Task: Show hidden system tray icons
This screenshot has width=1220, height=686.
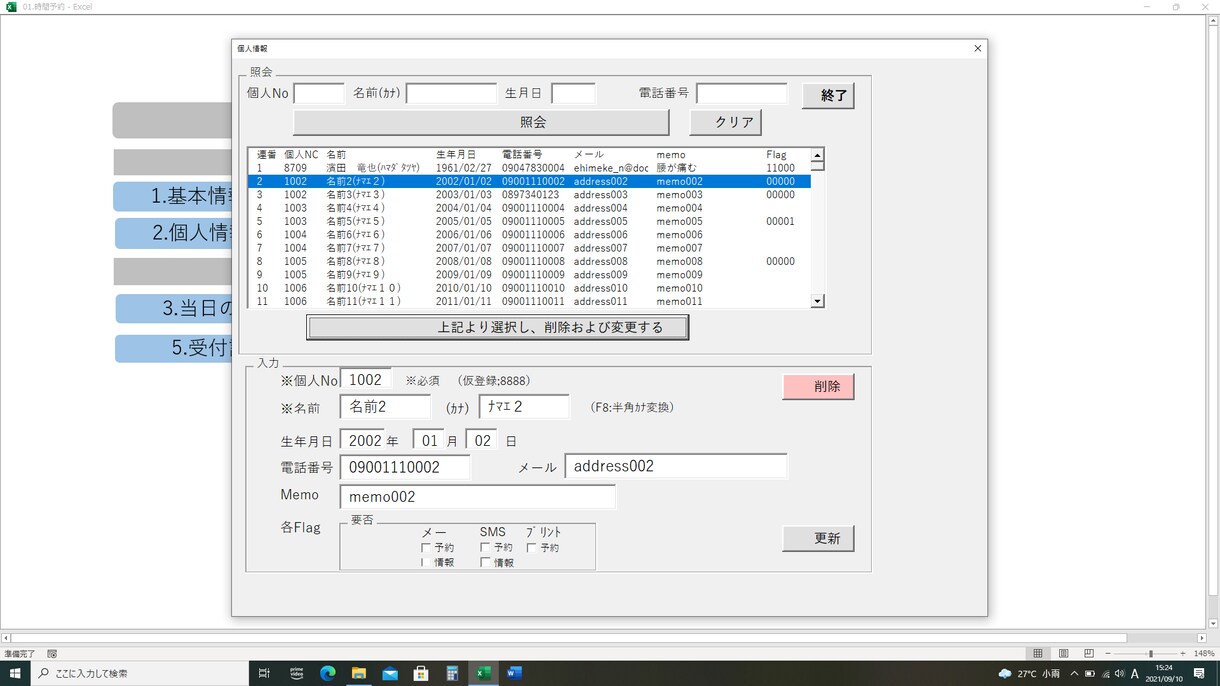Action: point(1074,673)
